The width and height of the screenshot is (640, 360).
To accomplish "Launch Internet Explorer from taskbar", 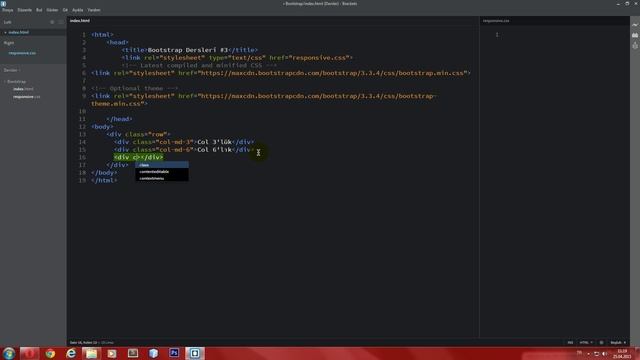I will tap(71, 353).
